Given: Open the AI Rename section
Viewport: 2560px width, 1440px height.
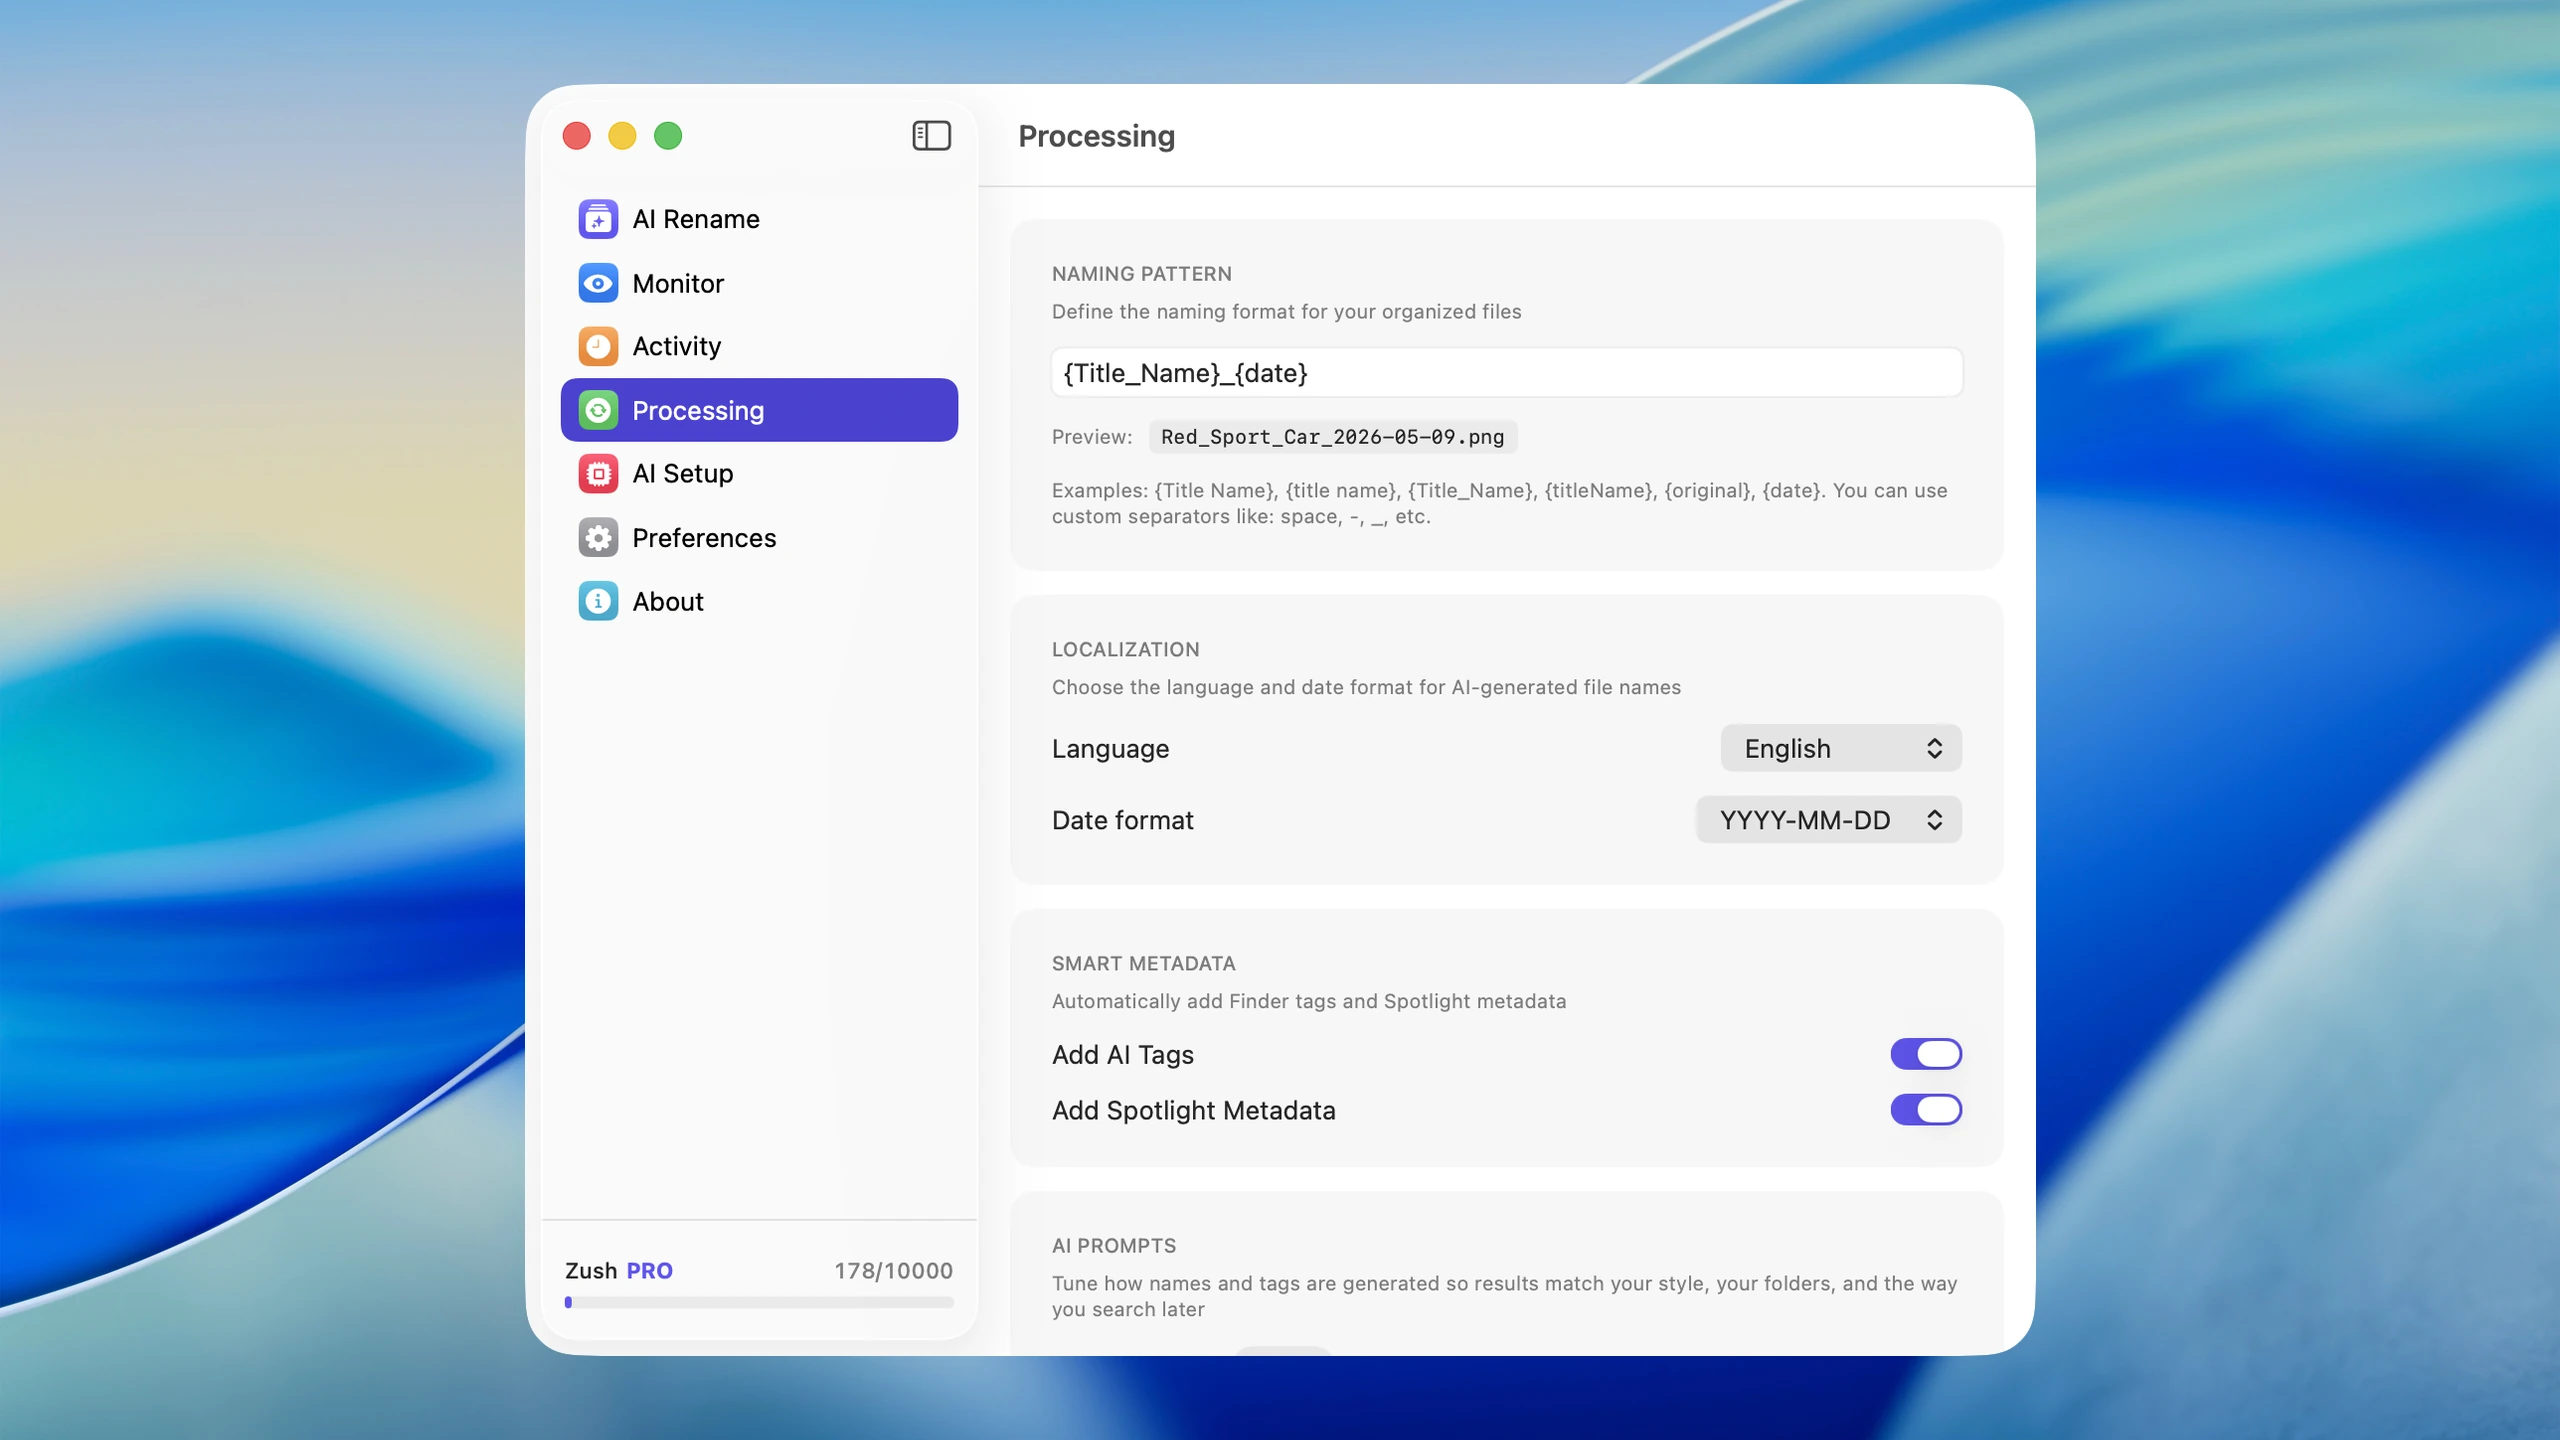Looking at the screenshot, I should coord(759,219).
